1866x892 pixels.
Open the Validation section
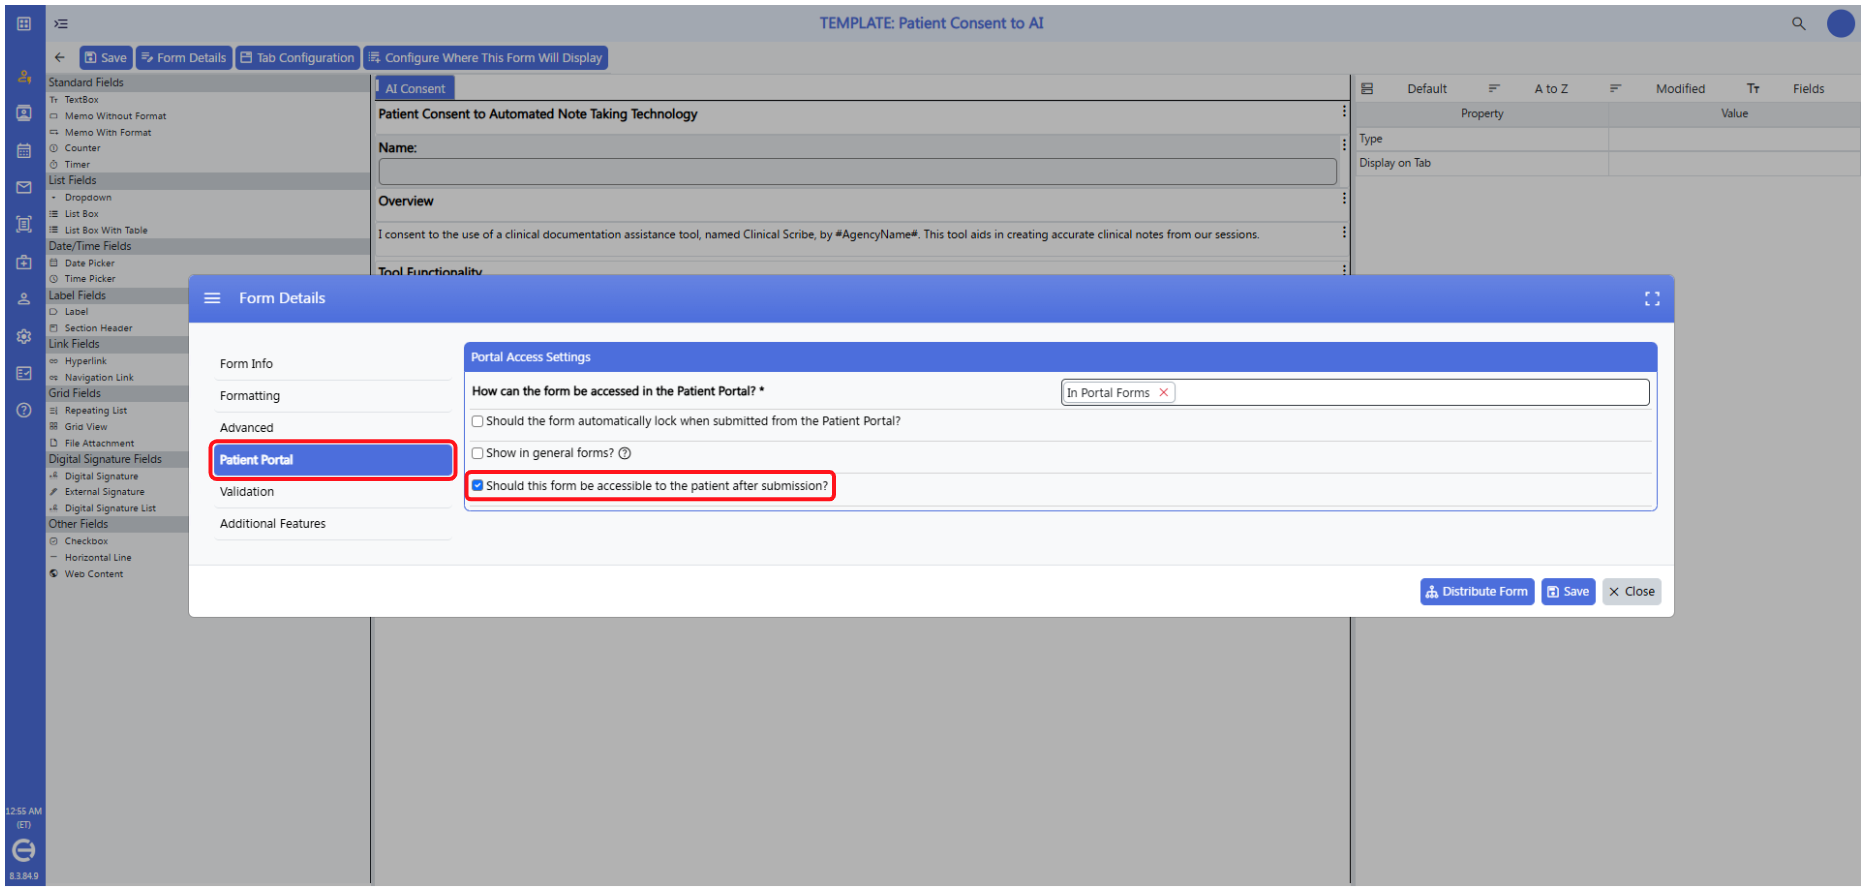click(333, 492)
